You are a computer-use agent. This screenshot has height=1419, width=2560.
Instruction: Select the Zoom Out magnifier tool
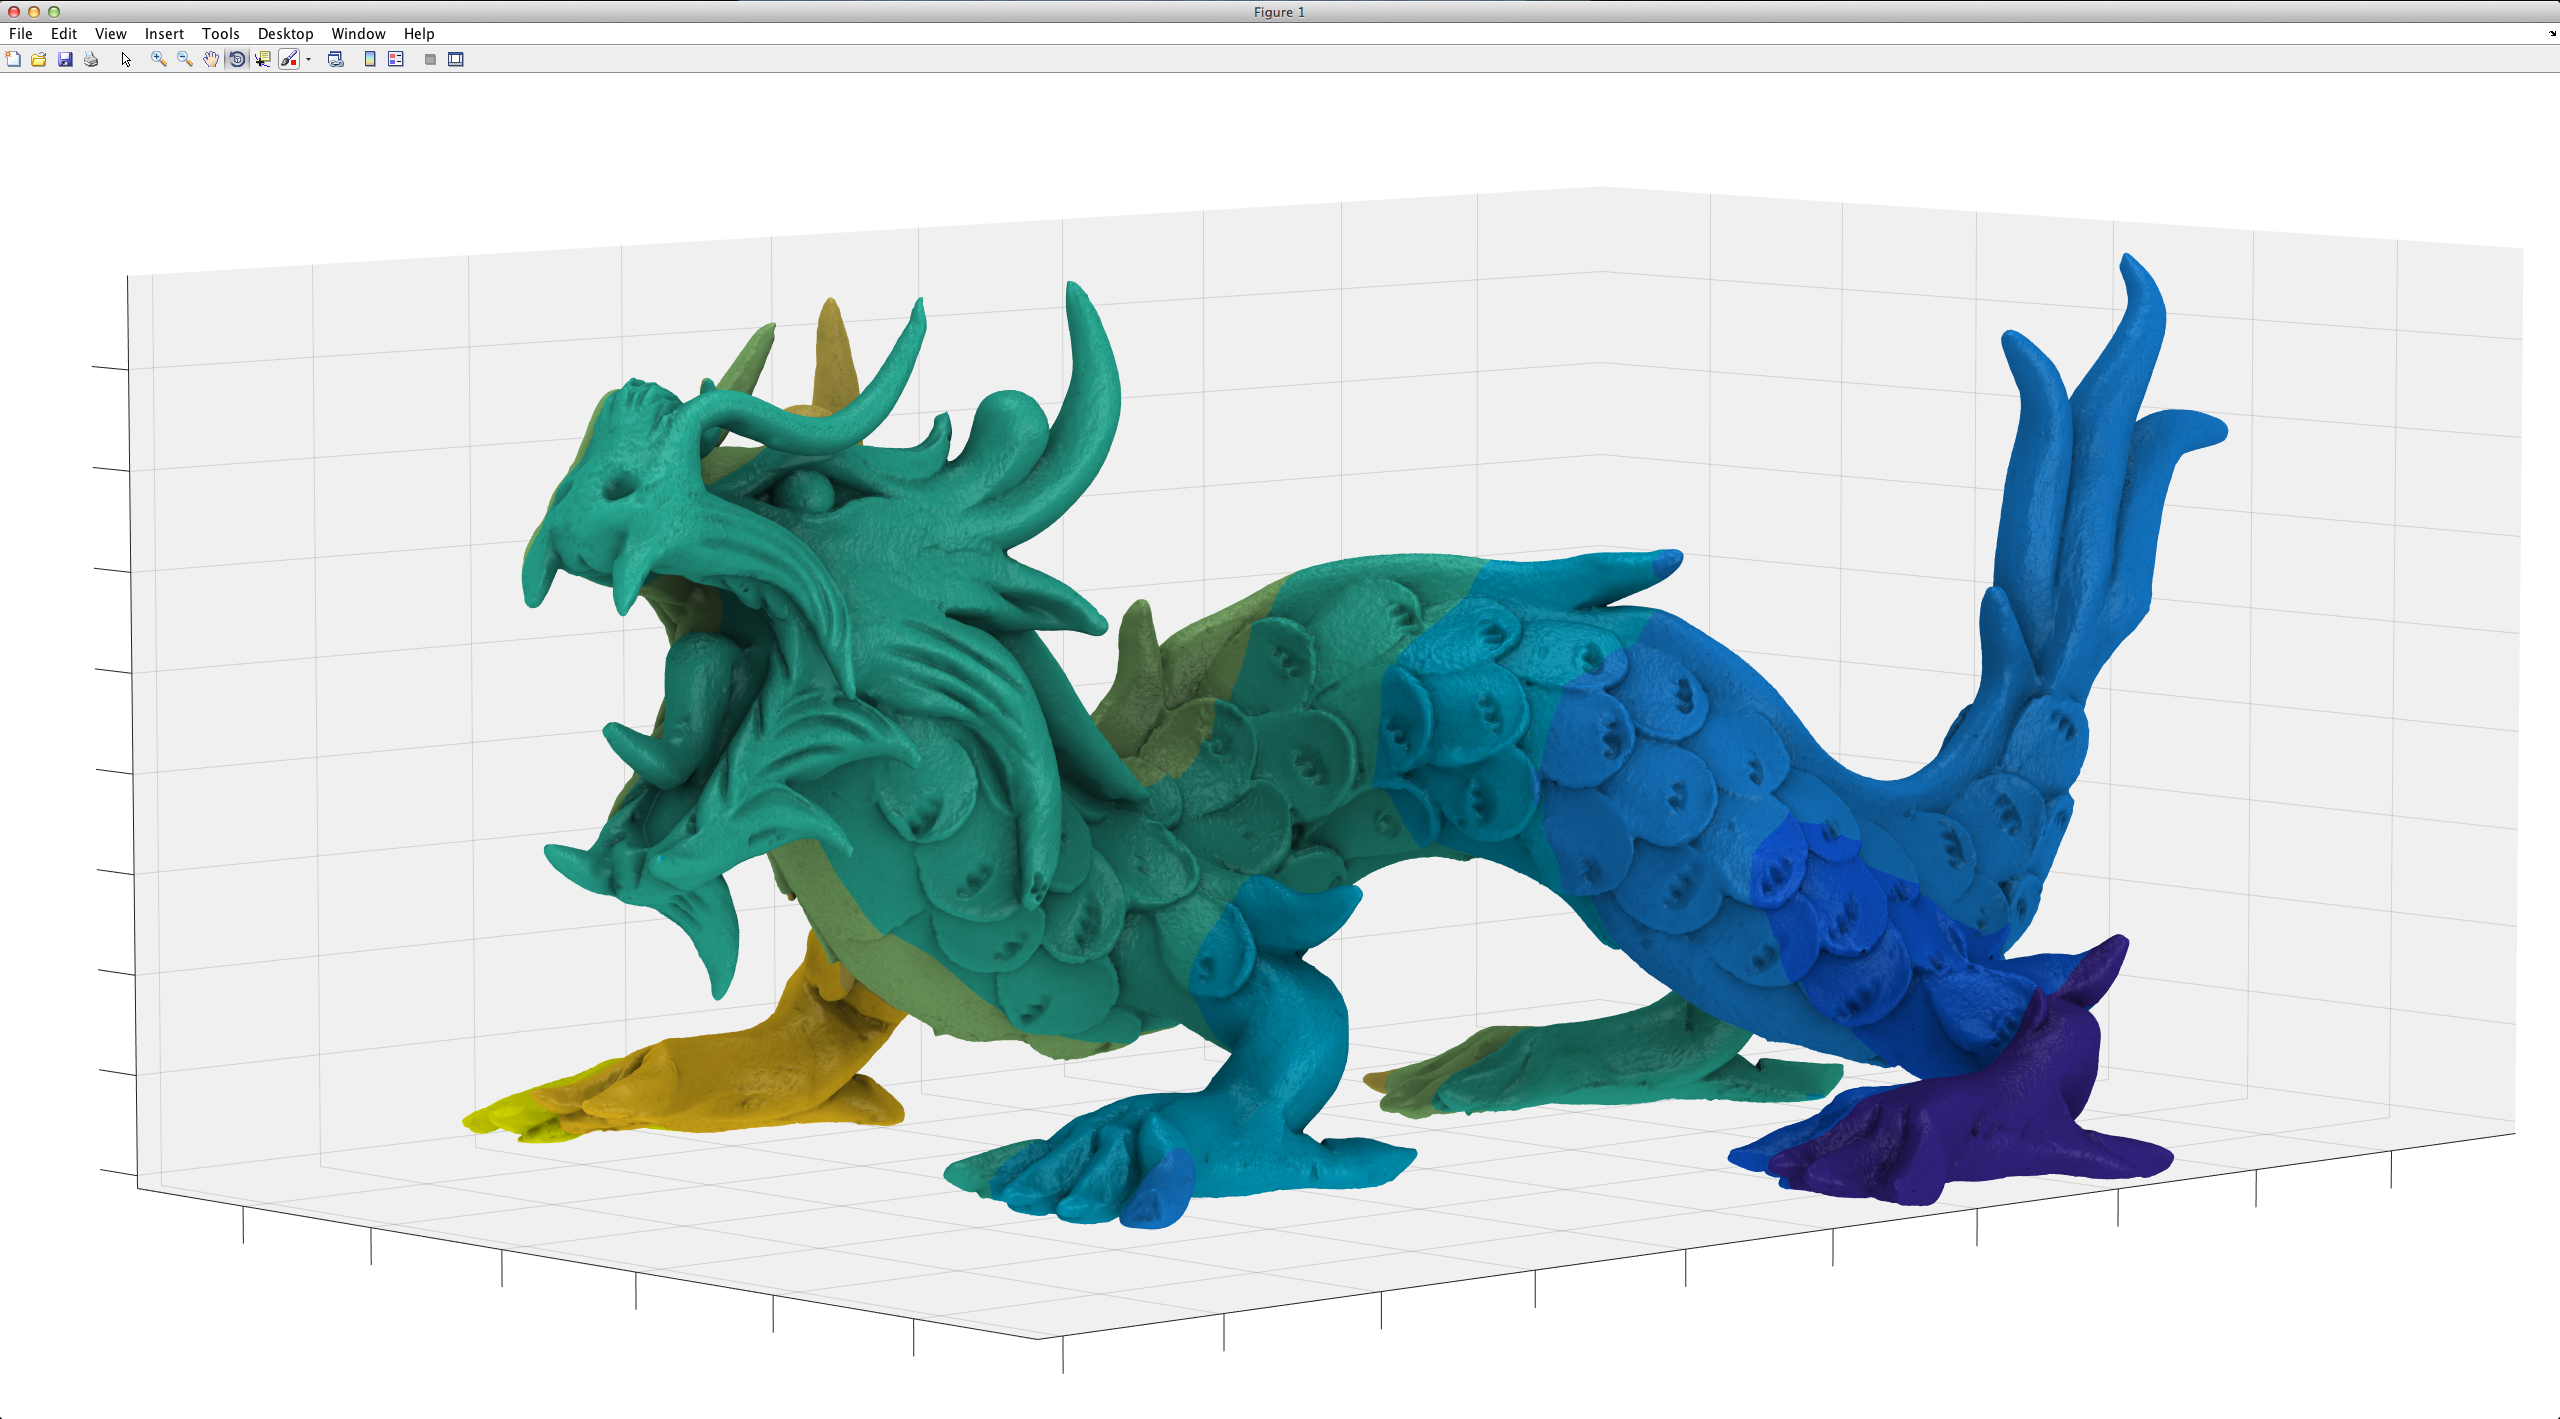pyautogui.click(x=184, y=59)
